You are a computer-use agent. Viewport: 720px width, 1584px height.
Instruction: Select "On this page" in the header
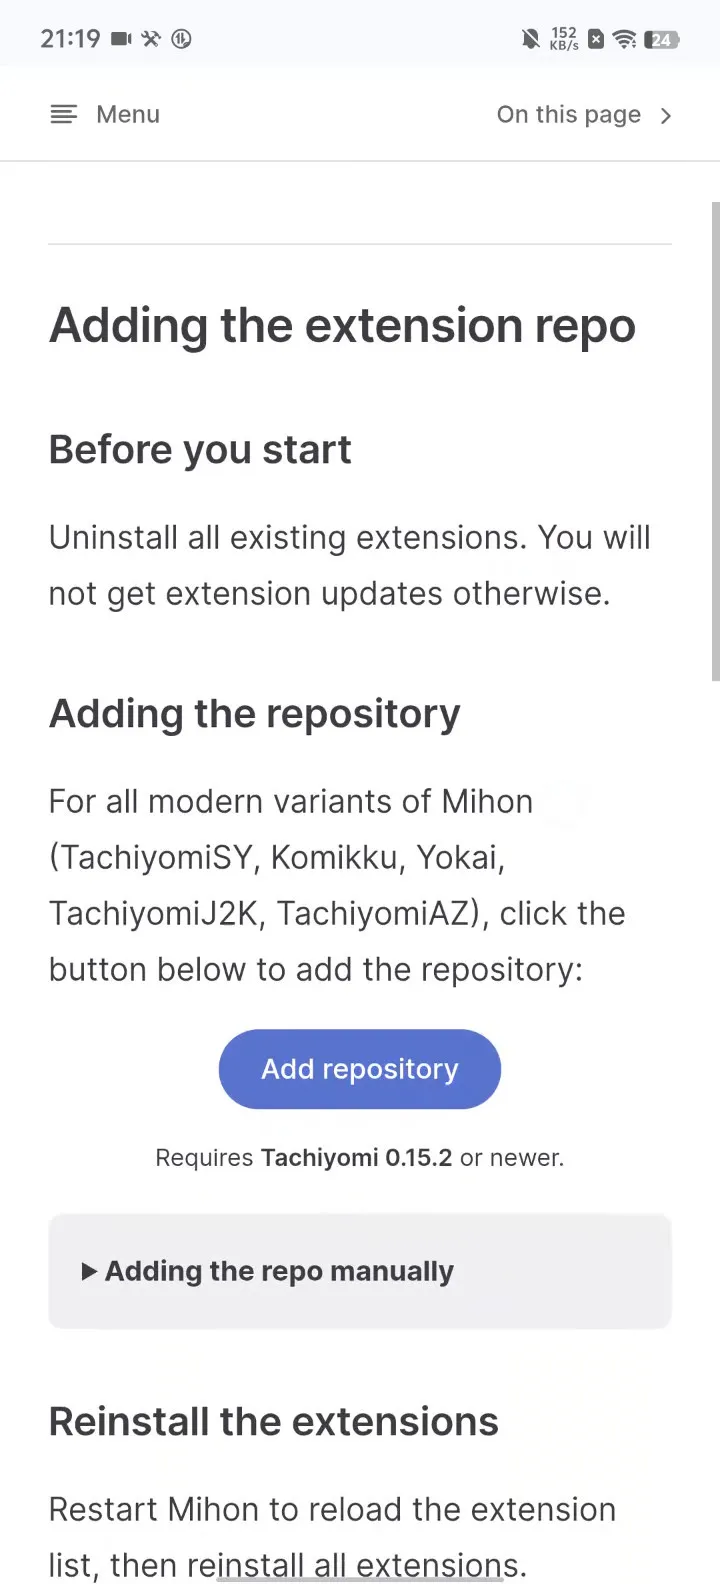click(568, 114)
